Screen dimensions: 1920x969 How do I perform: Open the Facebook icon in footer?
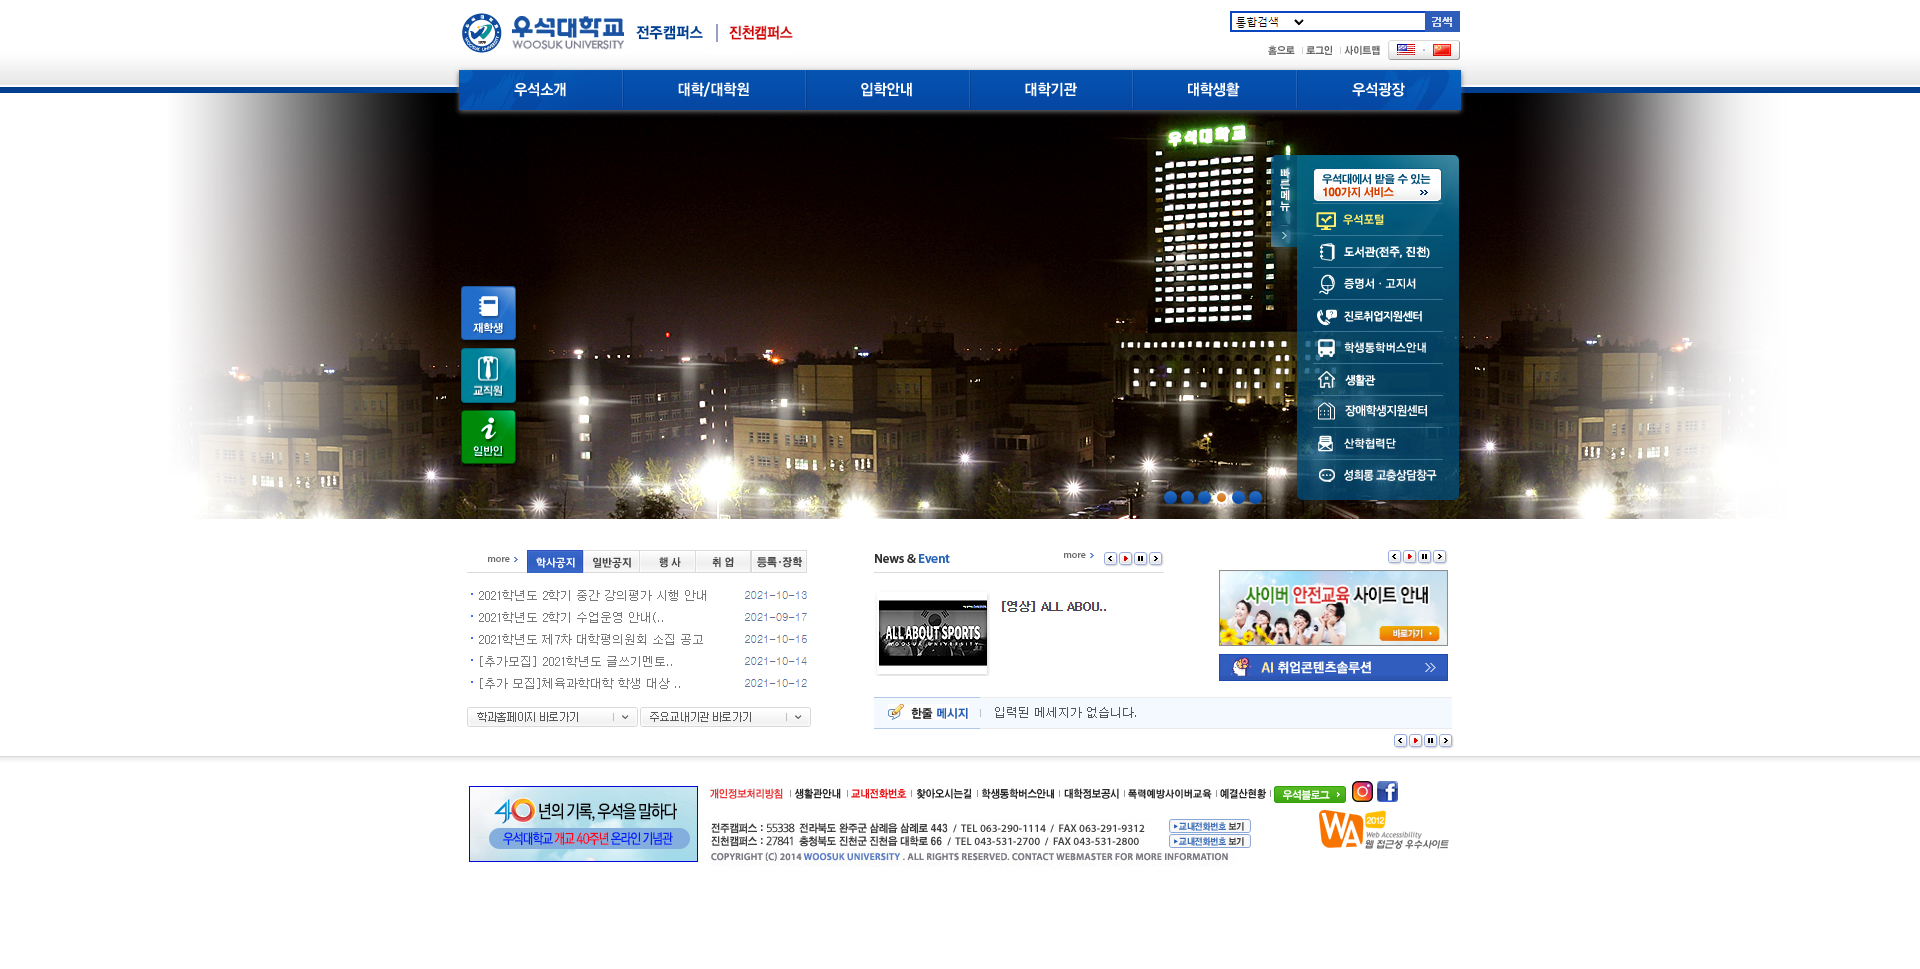coord(1387,792)
